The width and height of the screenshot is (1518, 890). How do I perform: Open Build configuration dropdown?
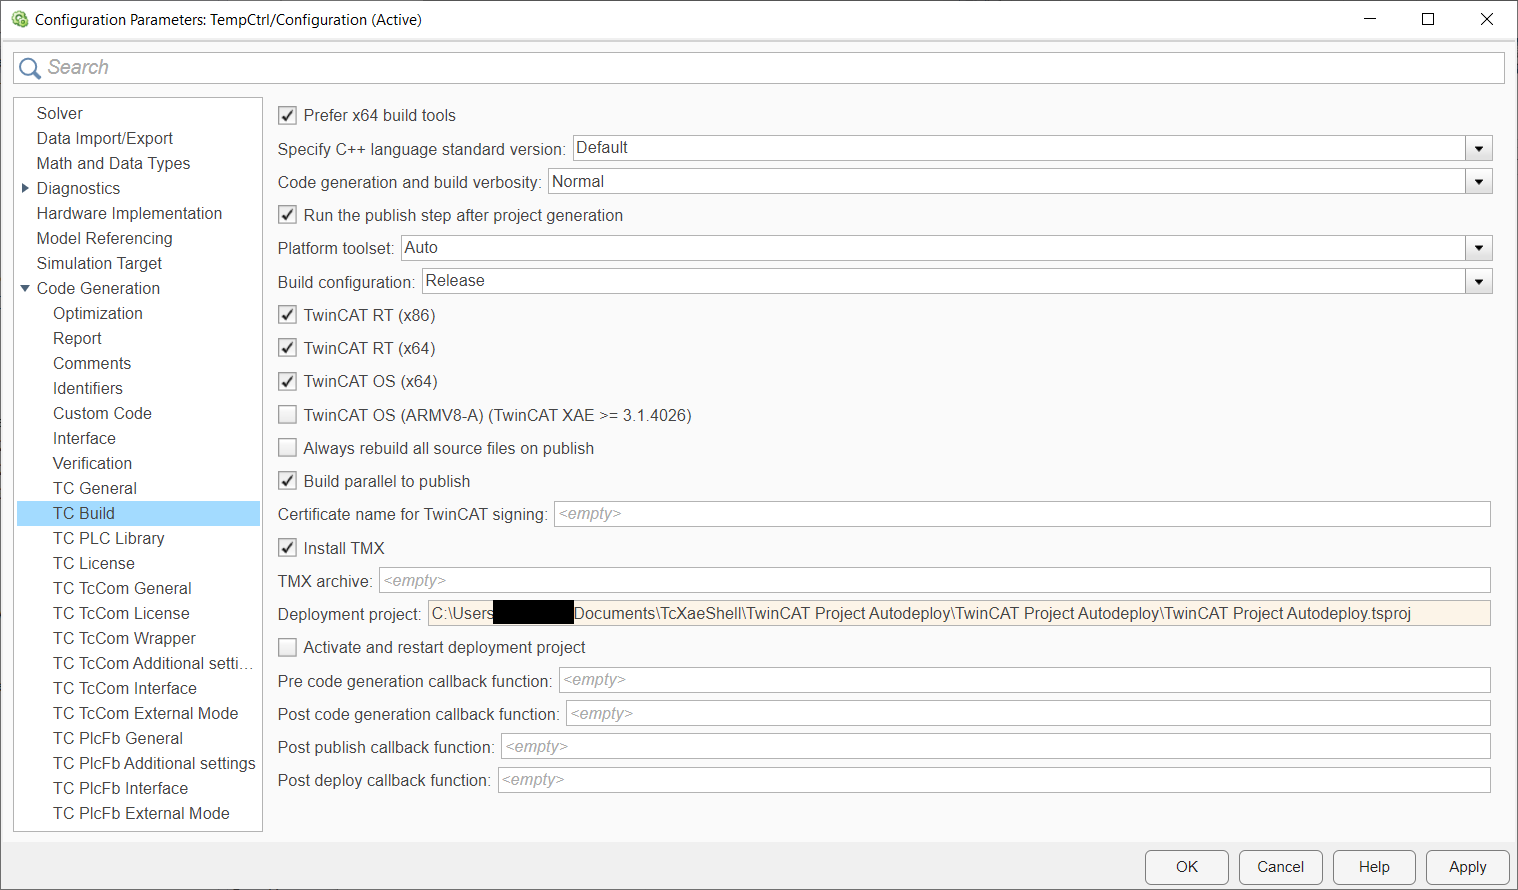click(x=1479, y=281)
